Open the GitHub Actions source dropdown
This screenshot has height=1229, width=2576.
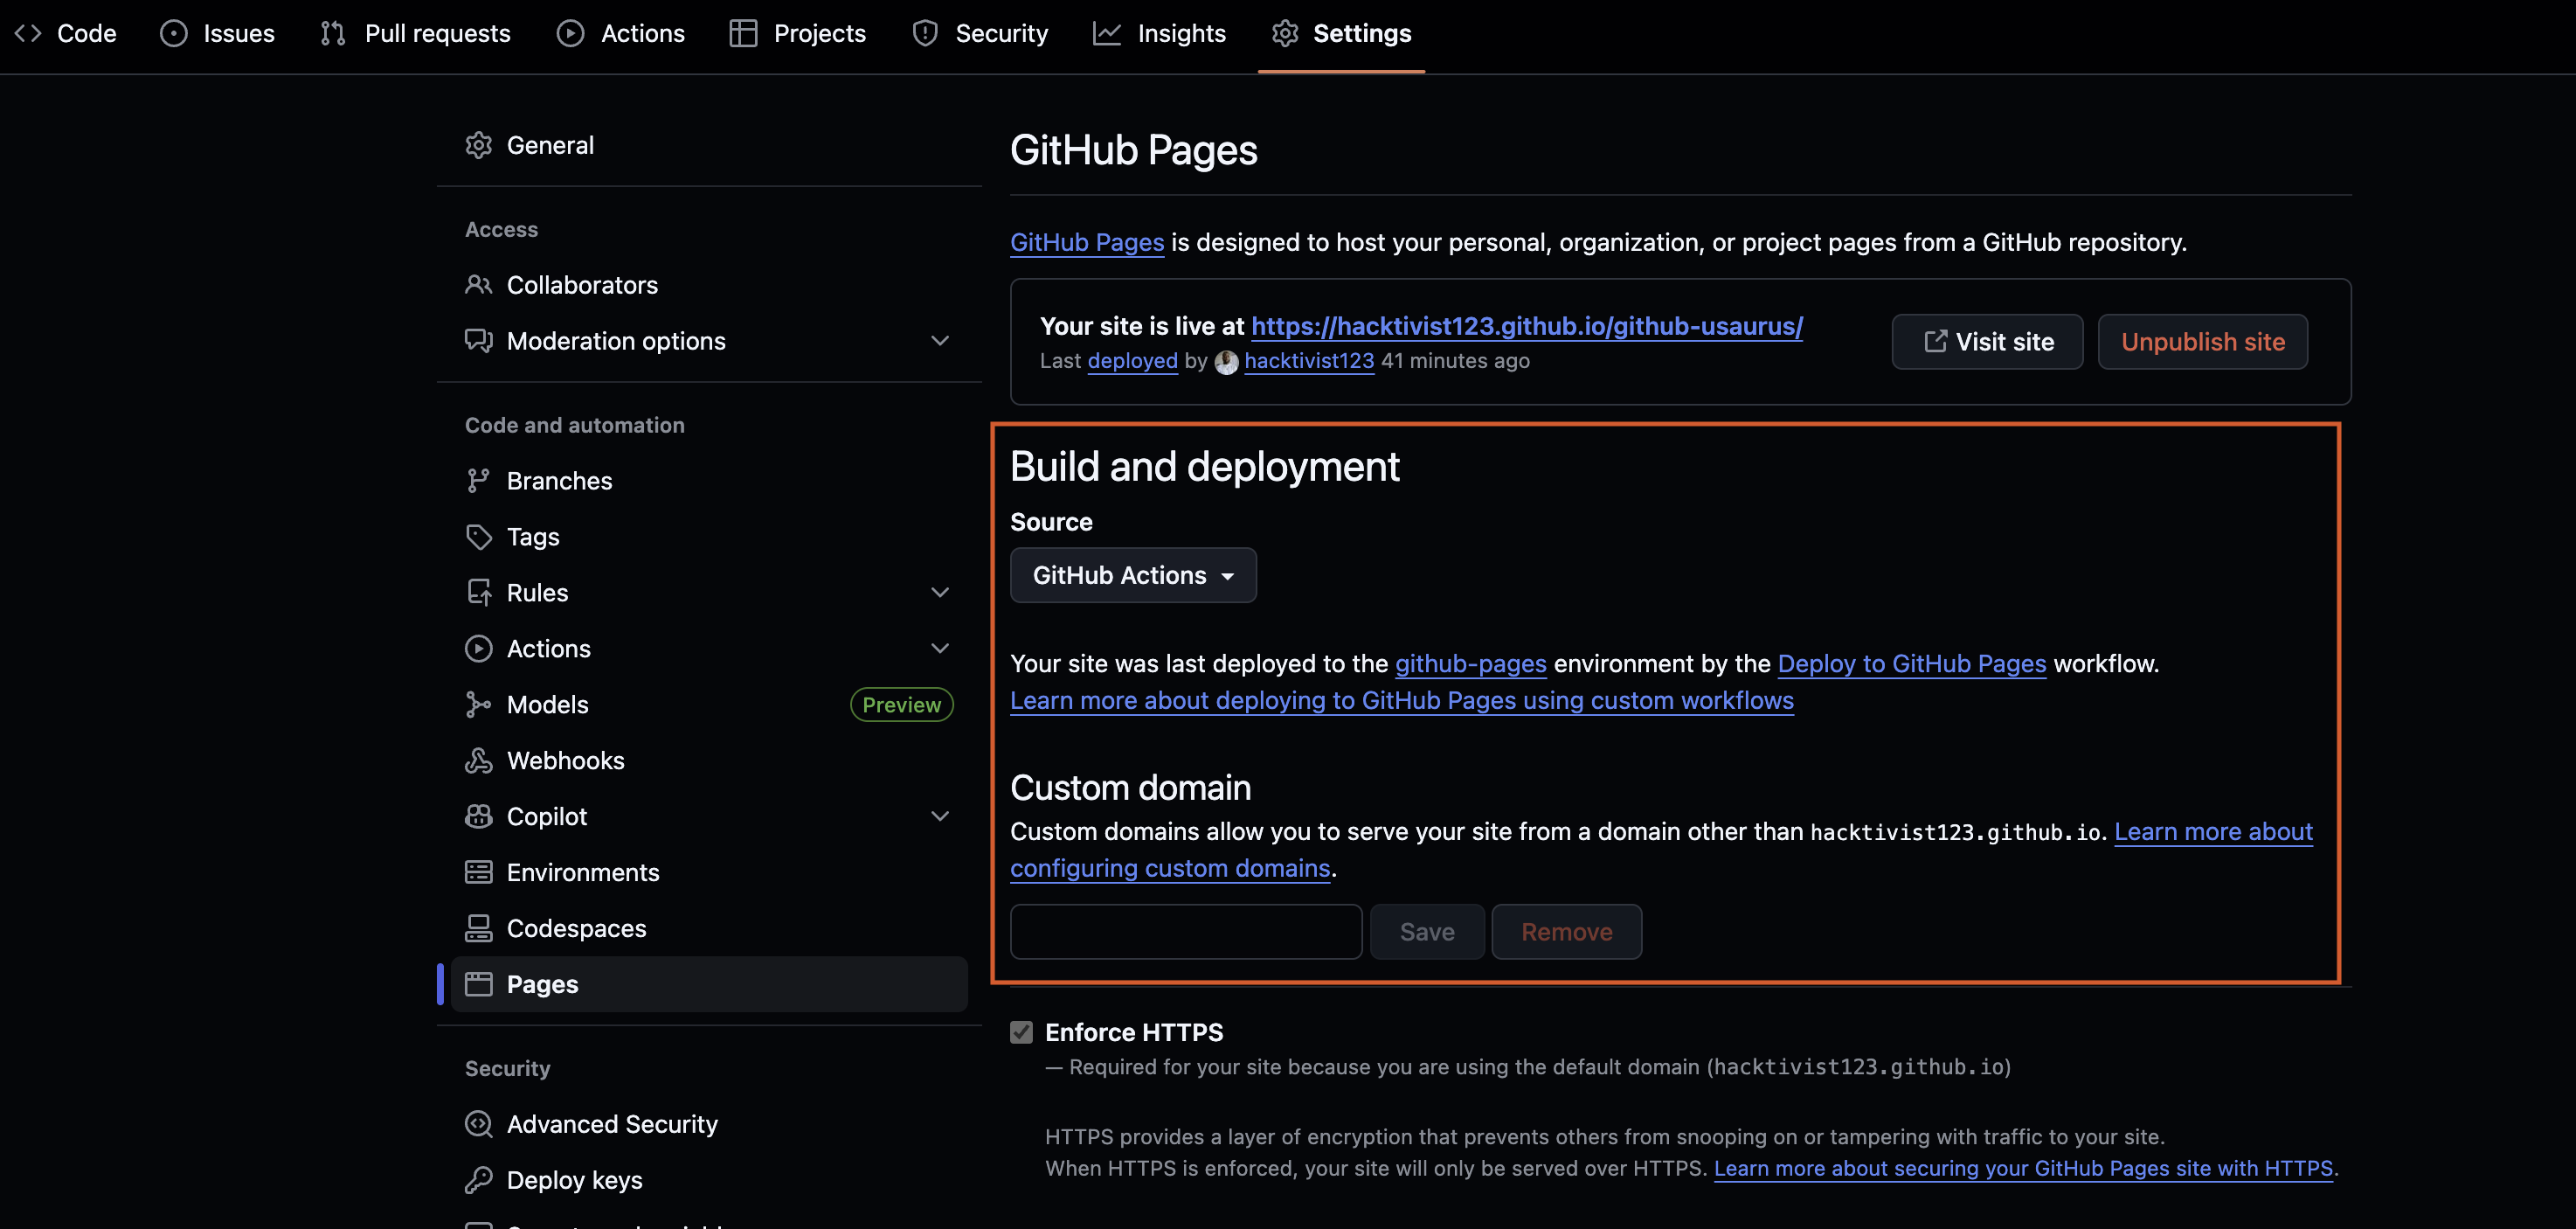tap(1133, 575)
